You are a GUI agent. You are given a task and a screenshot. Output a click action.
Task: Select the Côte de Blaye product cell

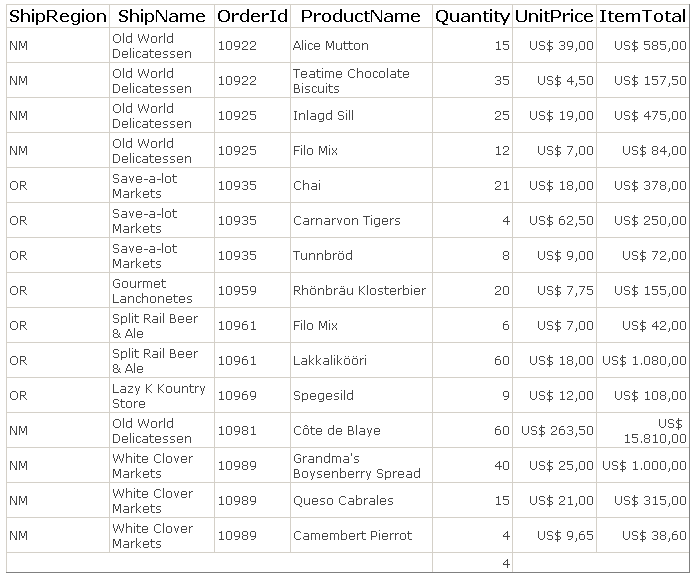337,431
